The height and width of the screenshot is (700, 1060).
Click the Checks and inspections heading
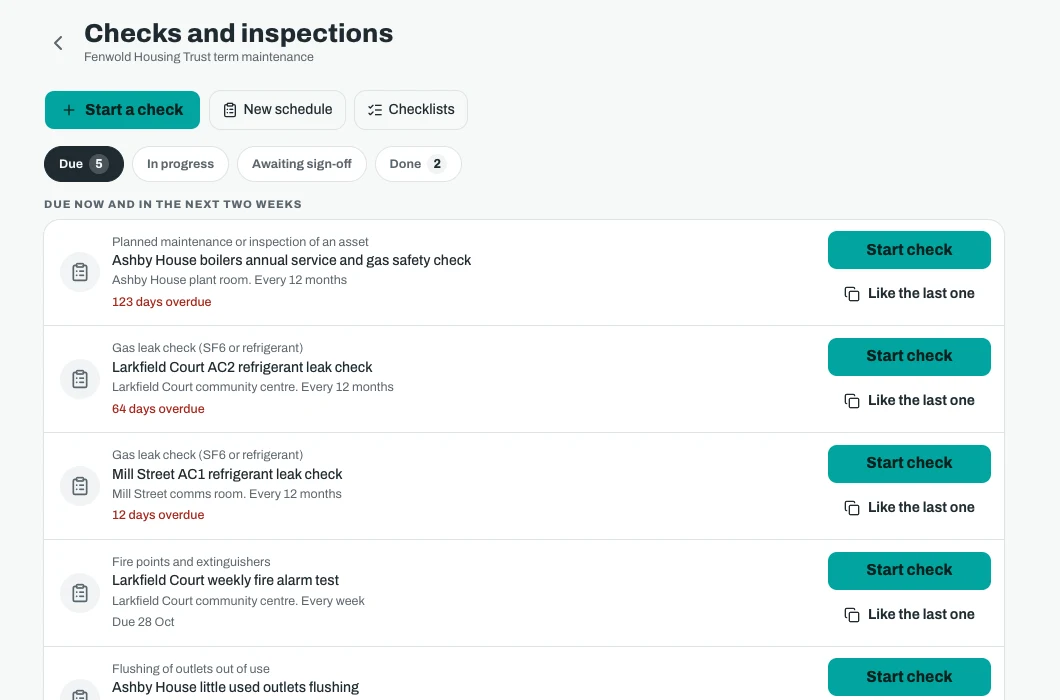[239, 33]
